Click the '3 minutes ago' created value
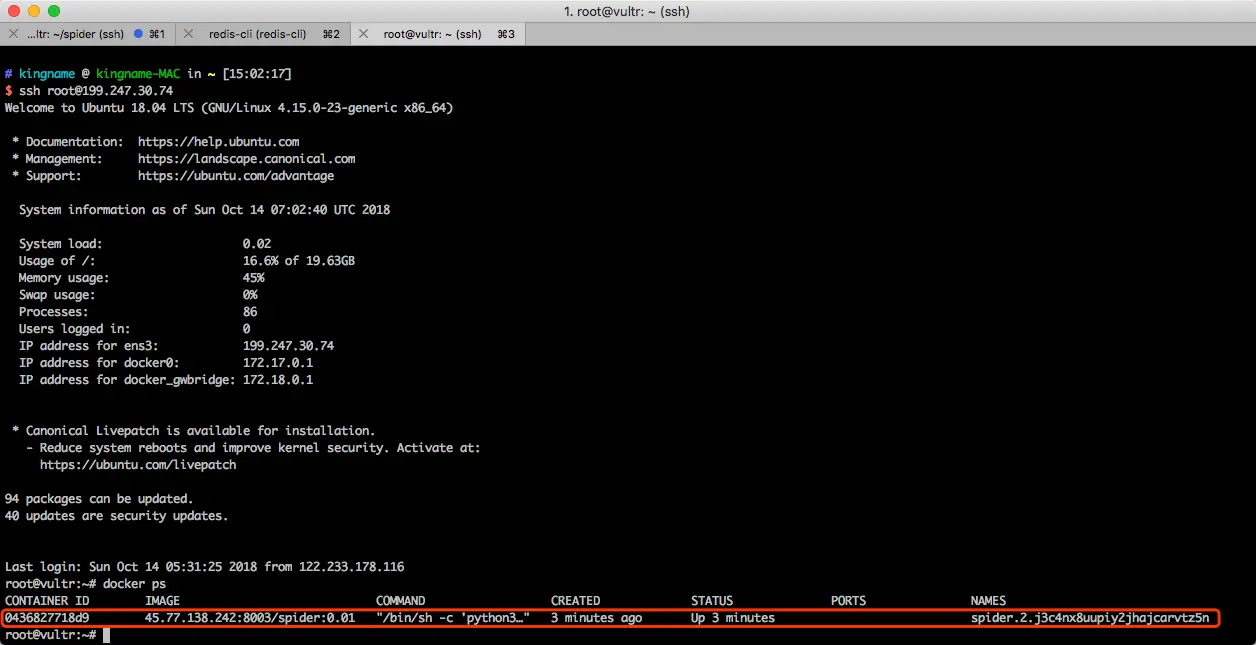1256x645 pixels. (597, 618)
